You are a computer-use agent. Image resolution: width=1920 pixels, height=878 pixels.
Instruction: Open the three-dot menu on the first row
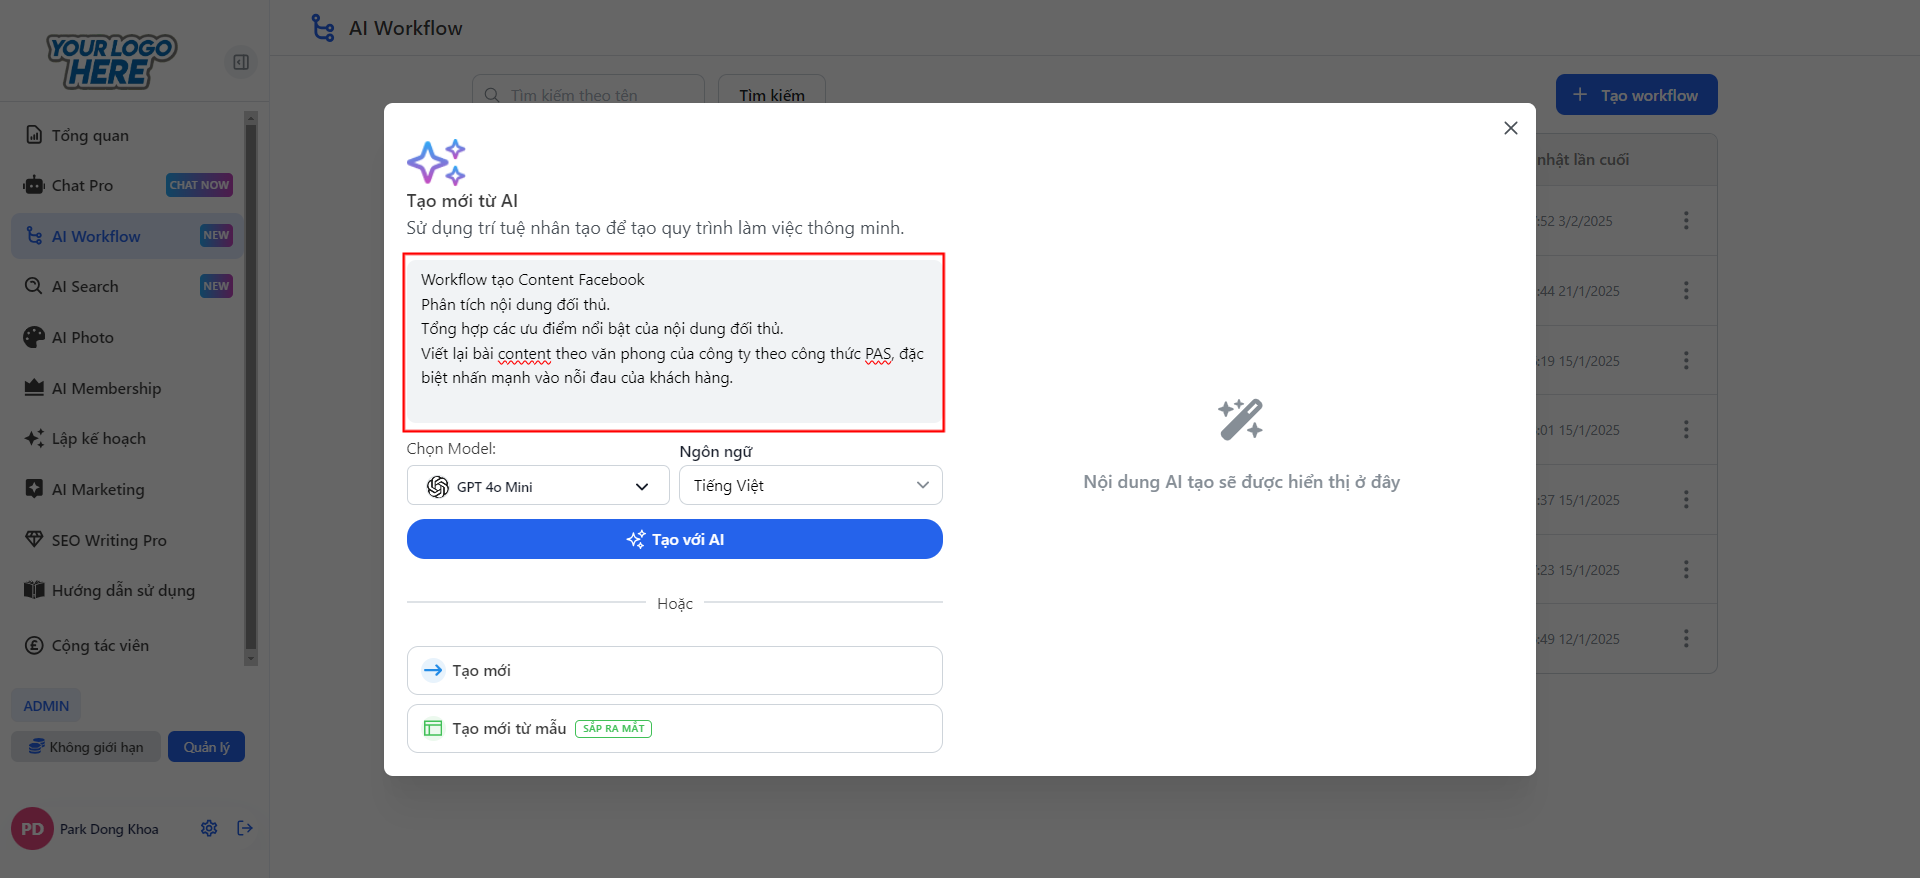point(1686,221)
